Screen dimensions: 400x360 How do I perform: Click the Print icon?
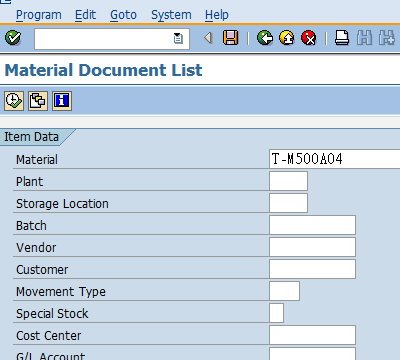click(342, 38)
